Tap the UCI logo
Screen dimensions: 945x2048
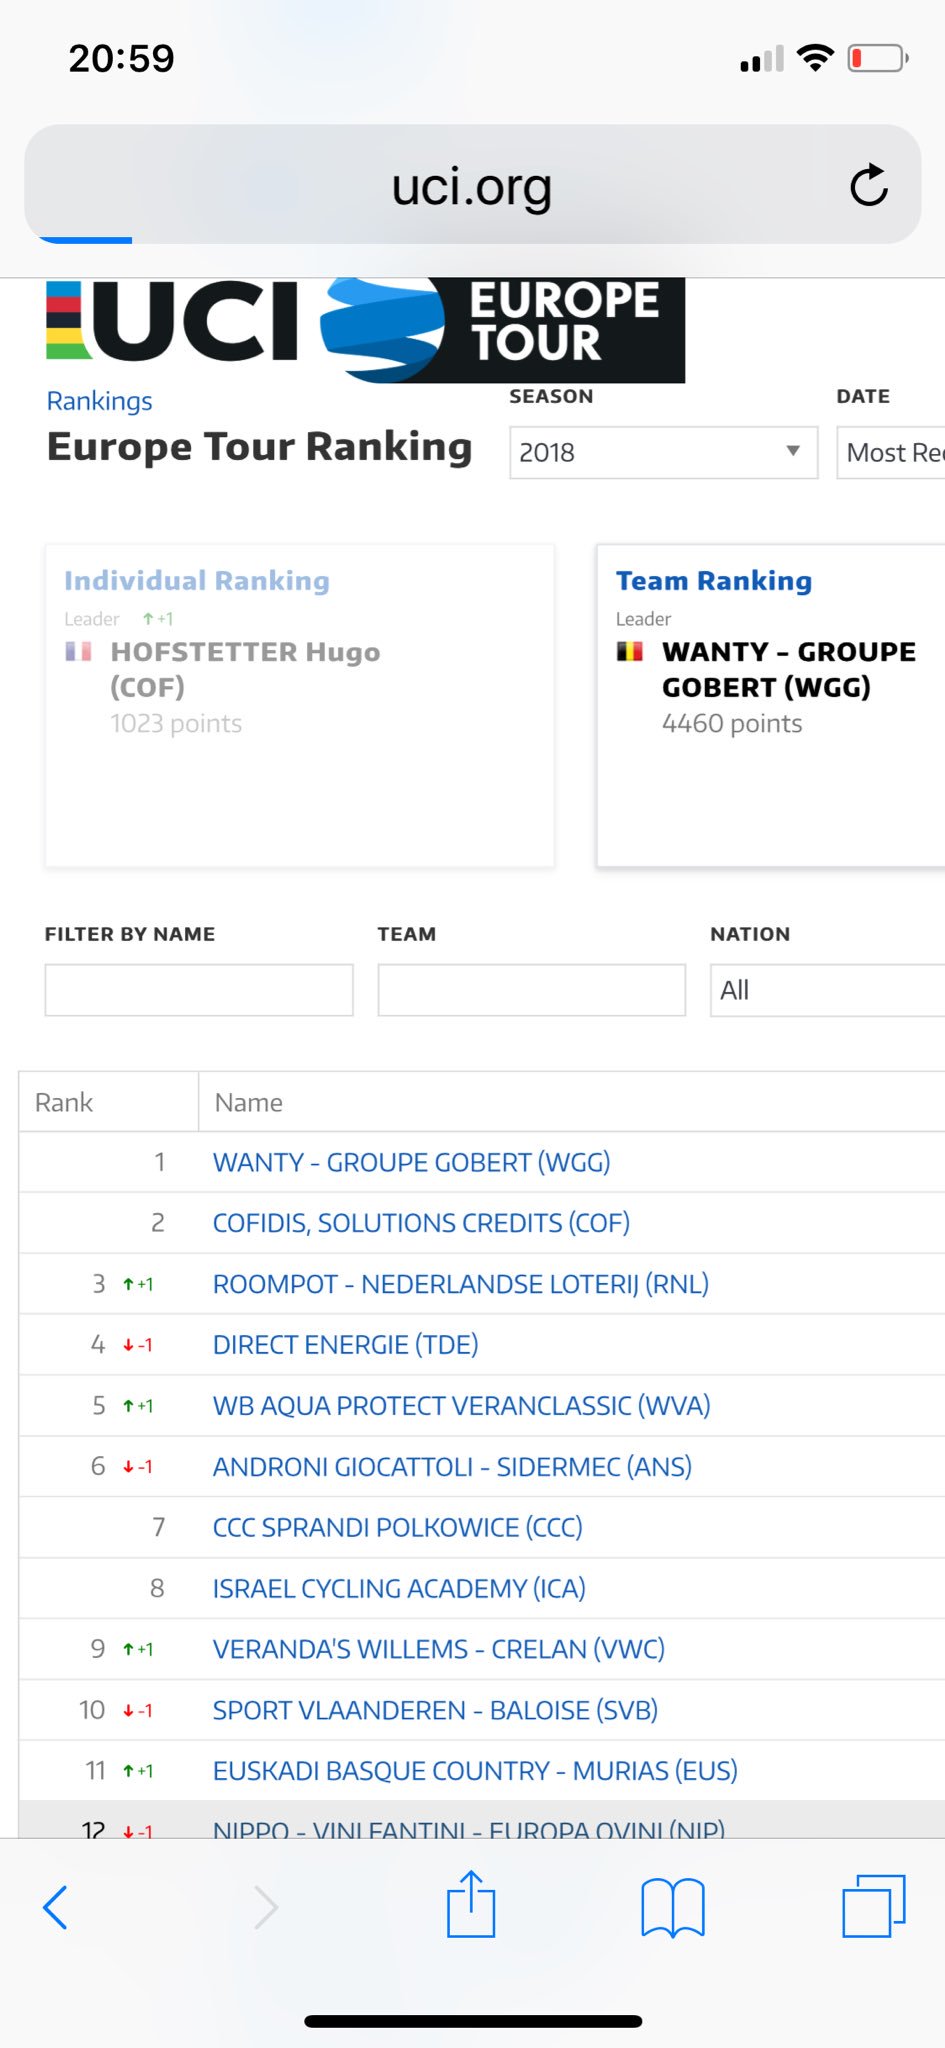[x=172, y=321]
